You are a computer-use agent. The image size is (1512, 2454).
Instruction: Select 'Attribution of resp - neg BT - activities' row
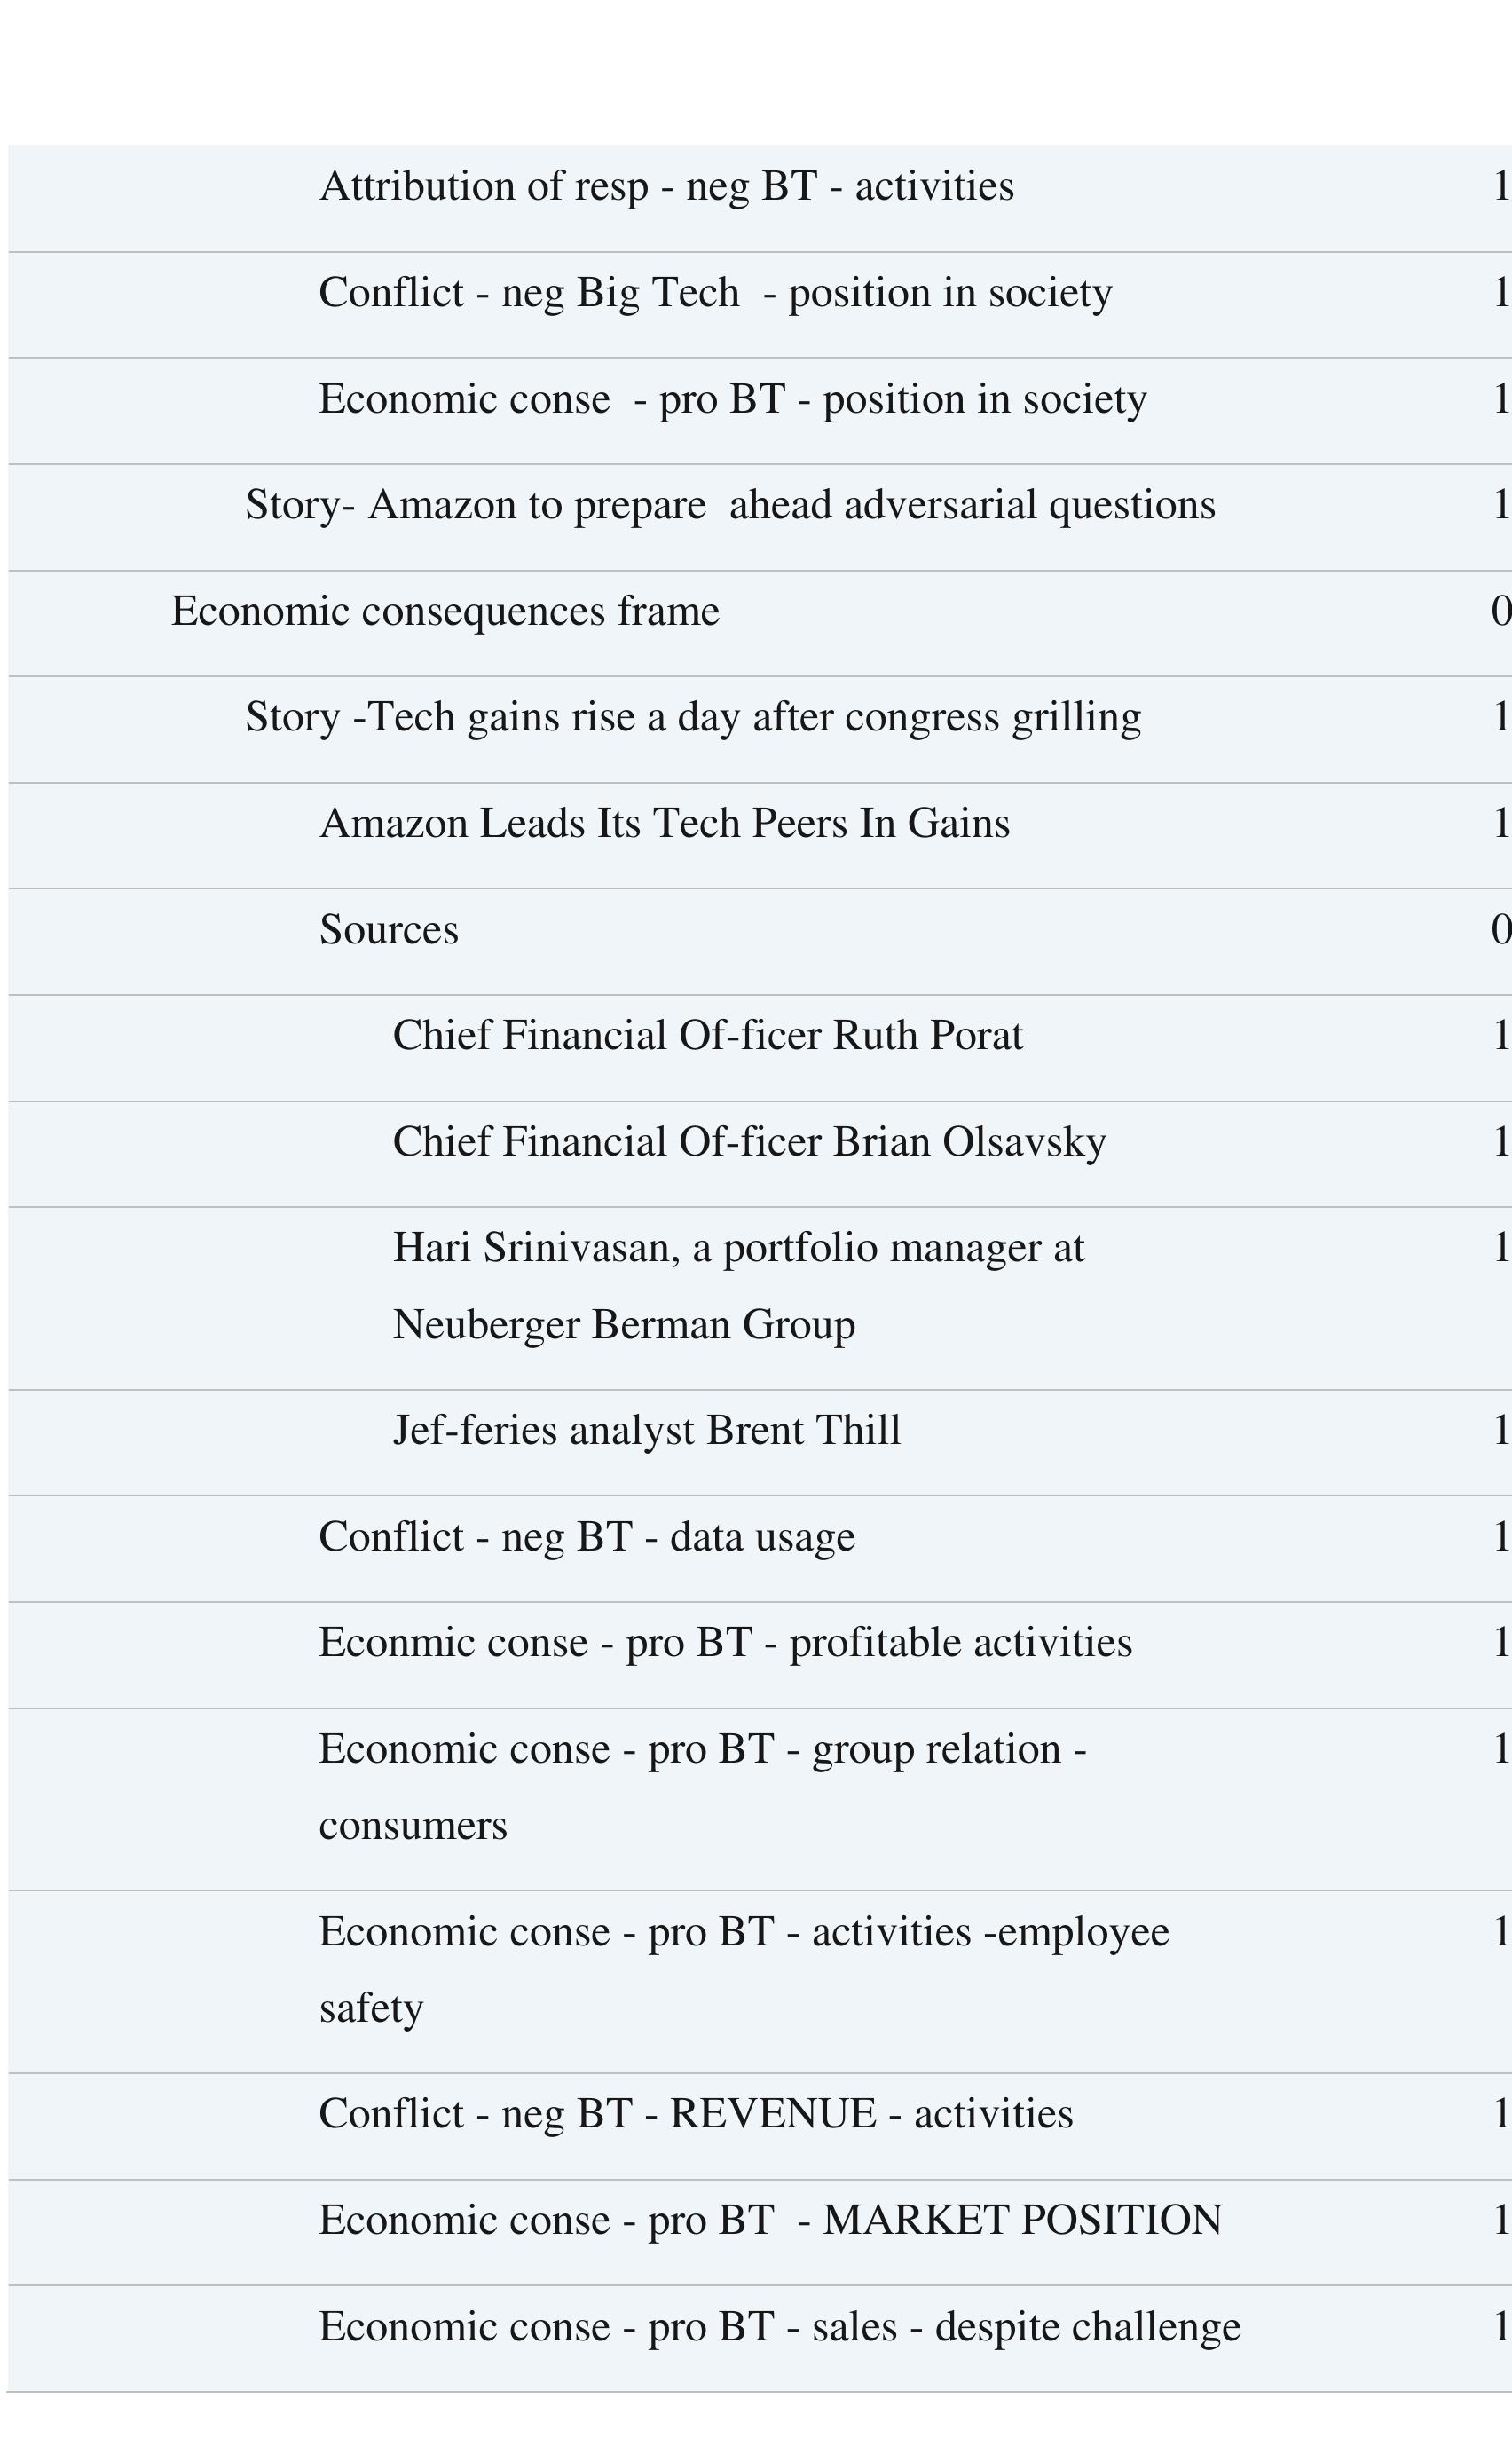pyautogui.click(x=666, y=187)
